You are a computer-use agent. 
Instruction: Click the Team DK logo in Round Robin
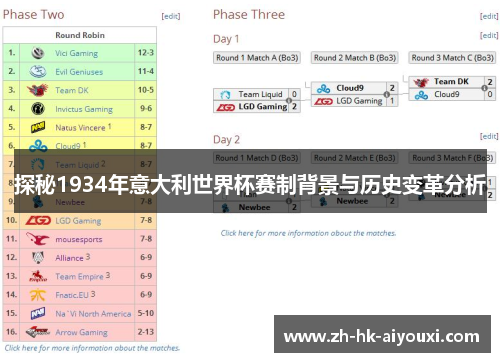coord(37,90)
